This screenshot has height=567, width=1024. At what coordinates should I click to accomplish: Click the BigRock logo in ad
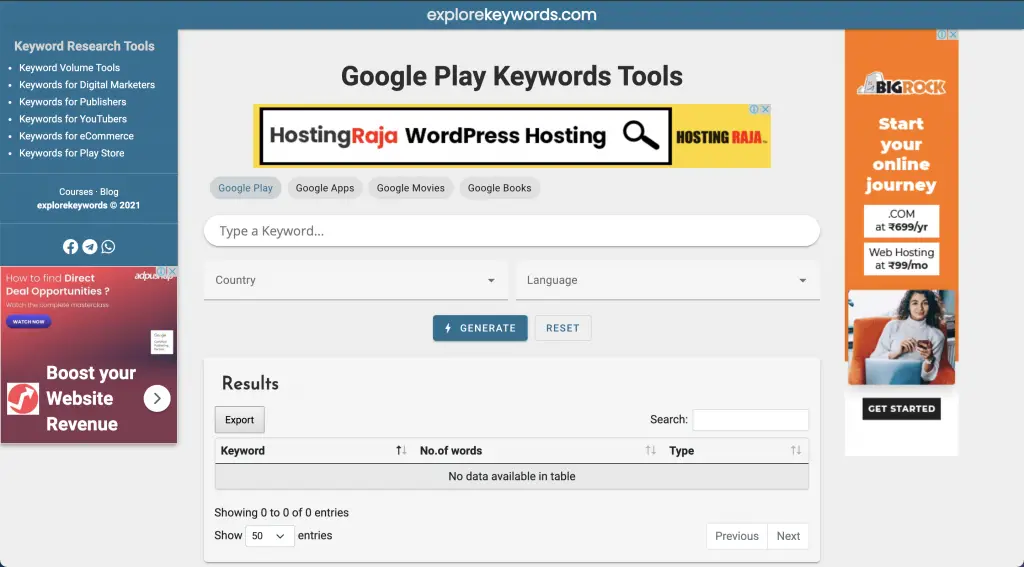901,84
